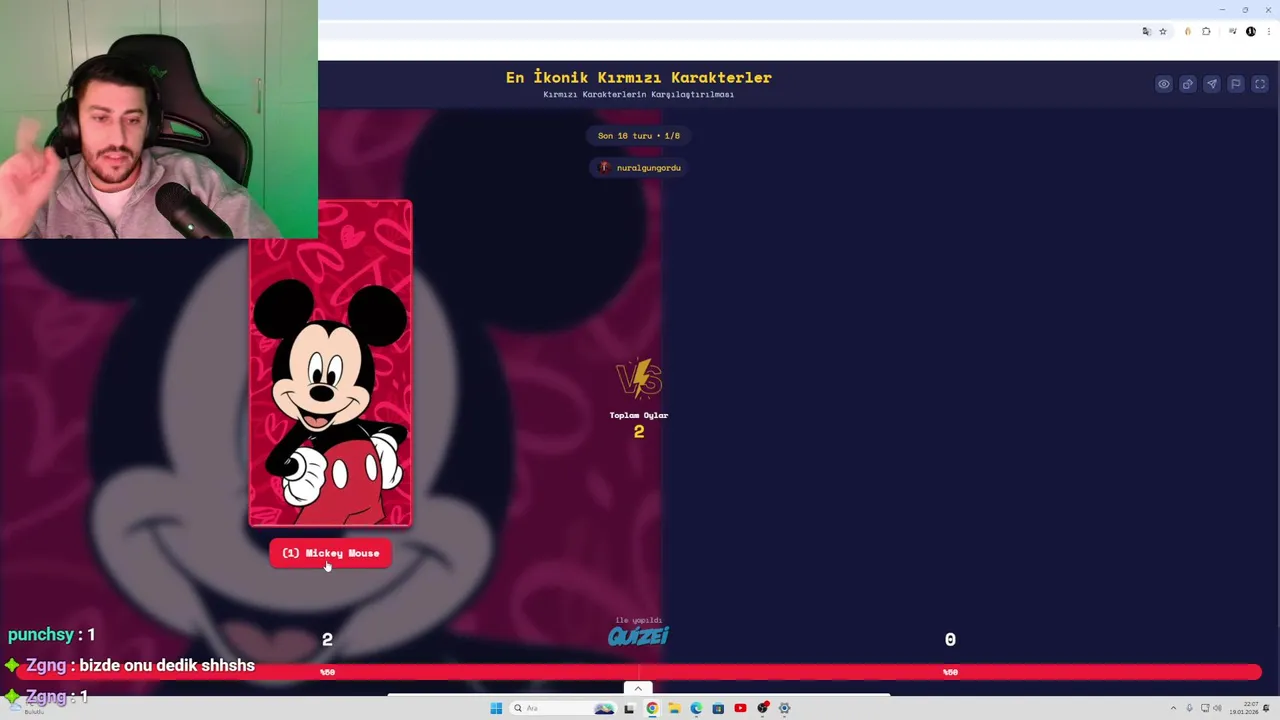Switch to Chrome in the taskbar
This screenshot has height=720, width=1280.
pos(652,708)
